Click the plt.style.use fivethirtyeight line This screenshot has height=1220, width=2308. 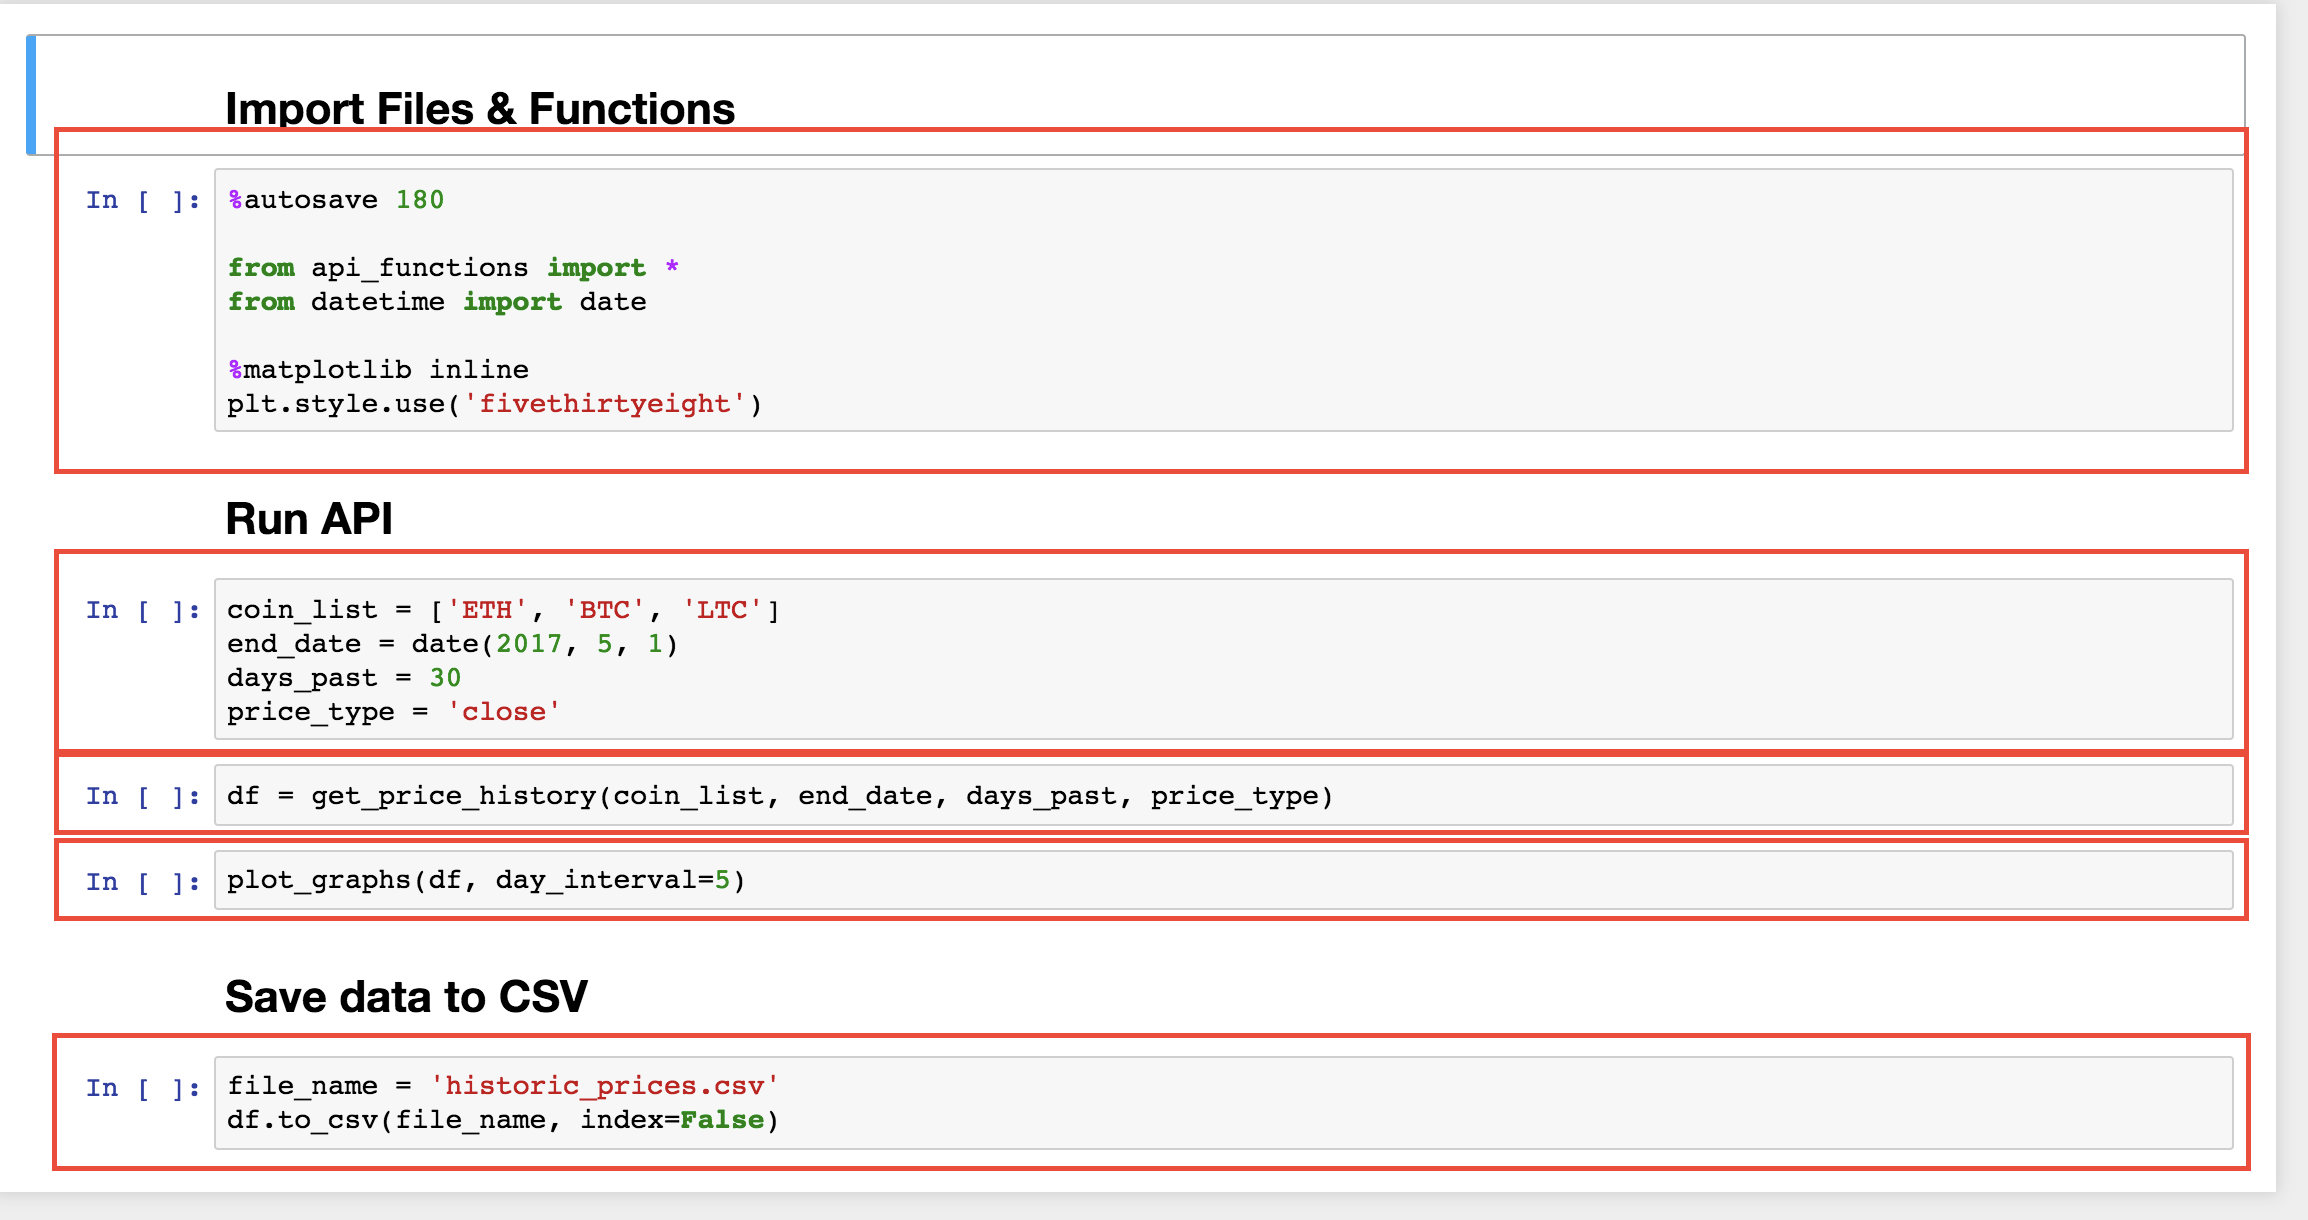(494, 404)
